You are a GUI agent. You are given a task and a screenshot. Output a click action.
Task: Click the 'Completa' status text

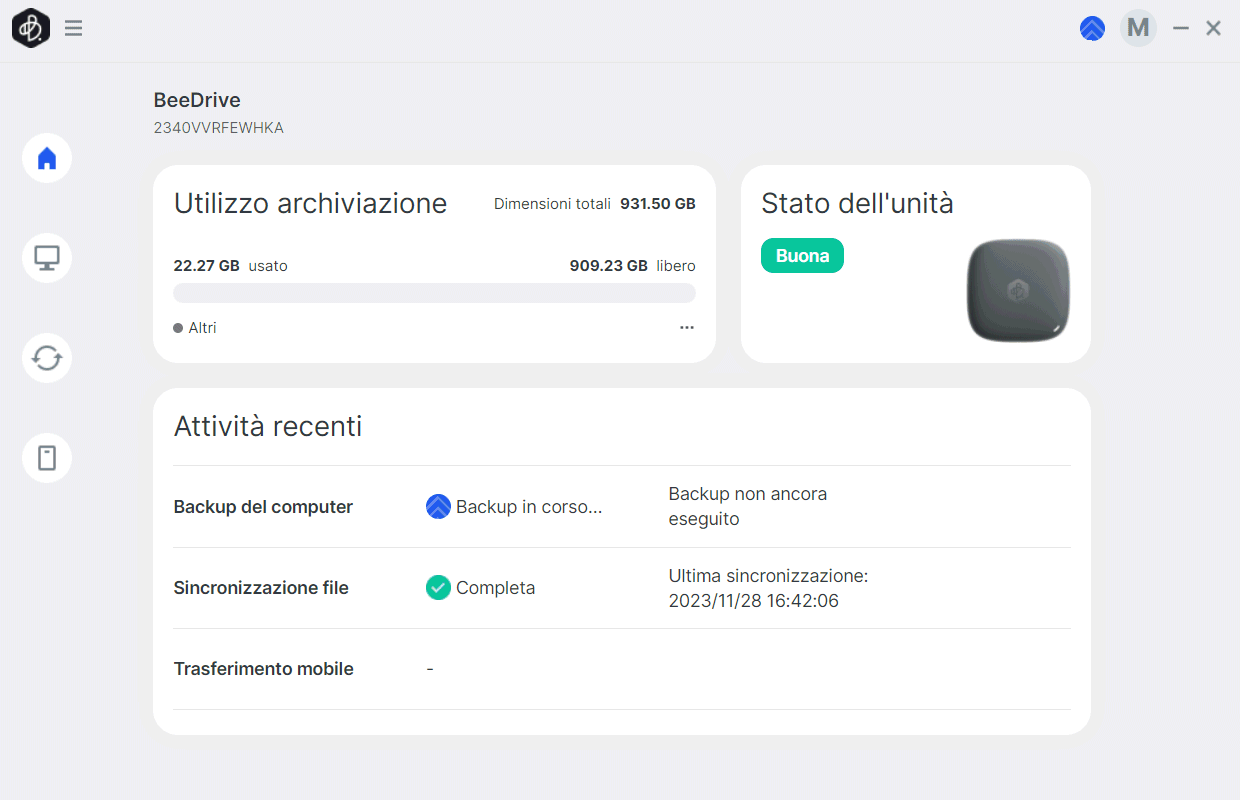coord(495,588)
